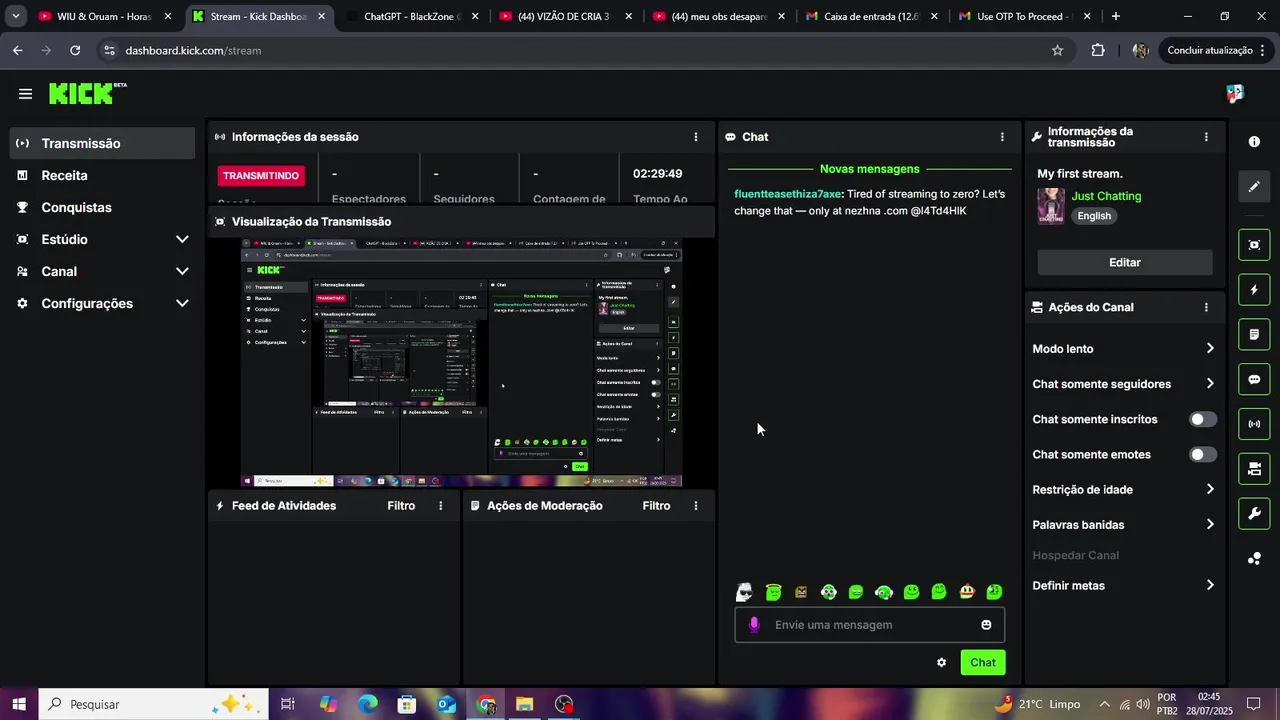Click the pencil edit icon in right rail
Image resolution: width=1280 pixels, height=720 pixels.
point(1254,186)
